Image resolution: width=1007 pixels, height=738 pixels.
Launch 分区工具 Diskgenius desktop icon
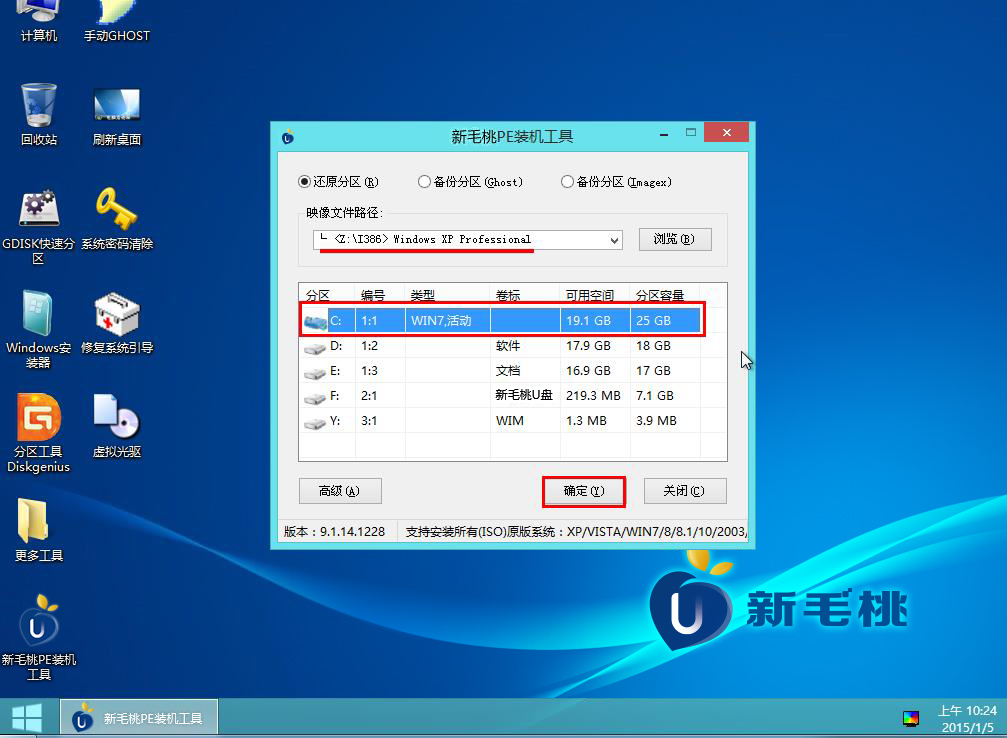click(x=39, y=434)
